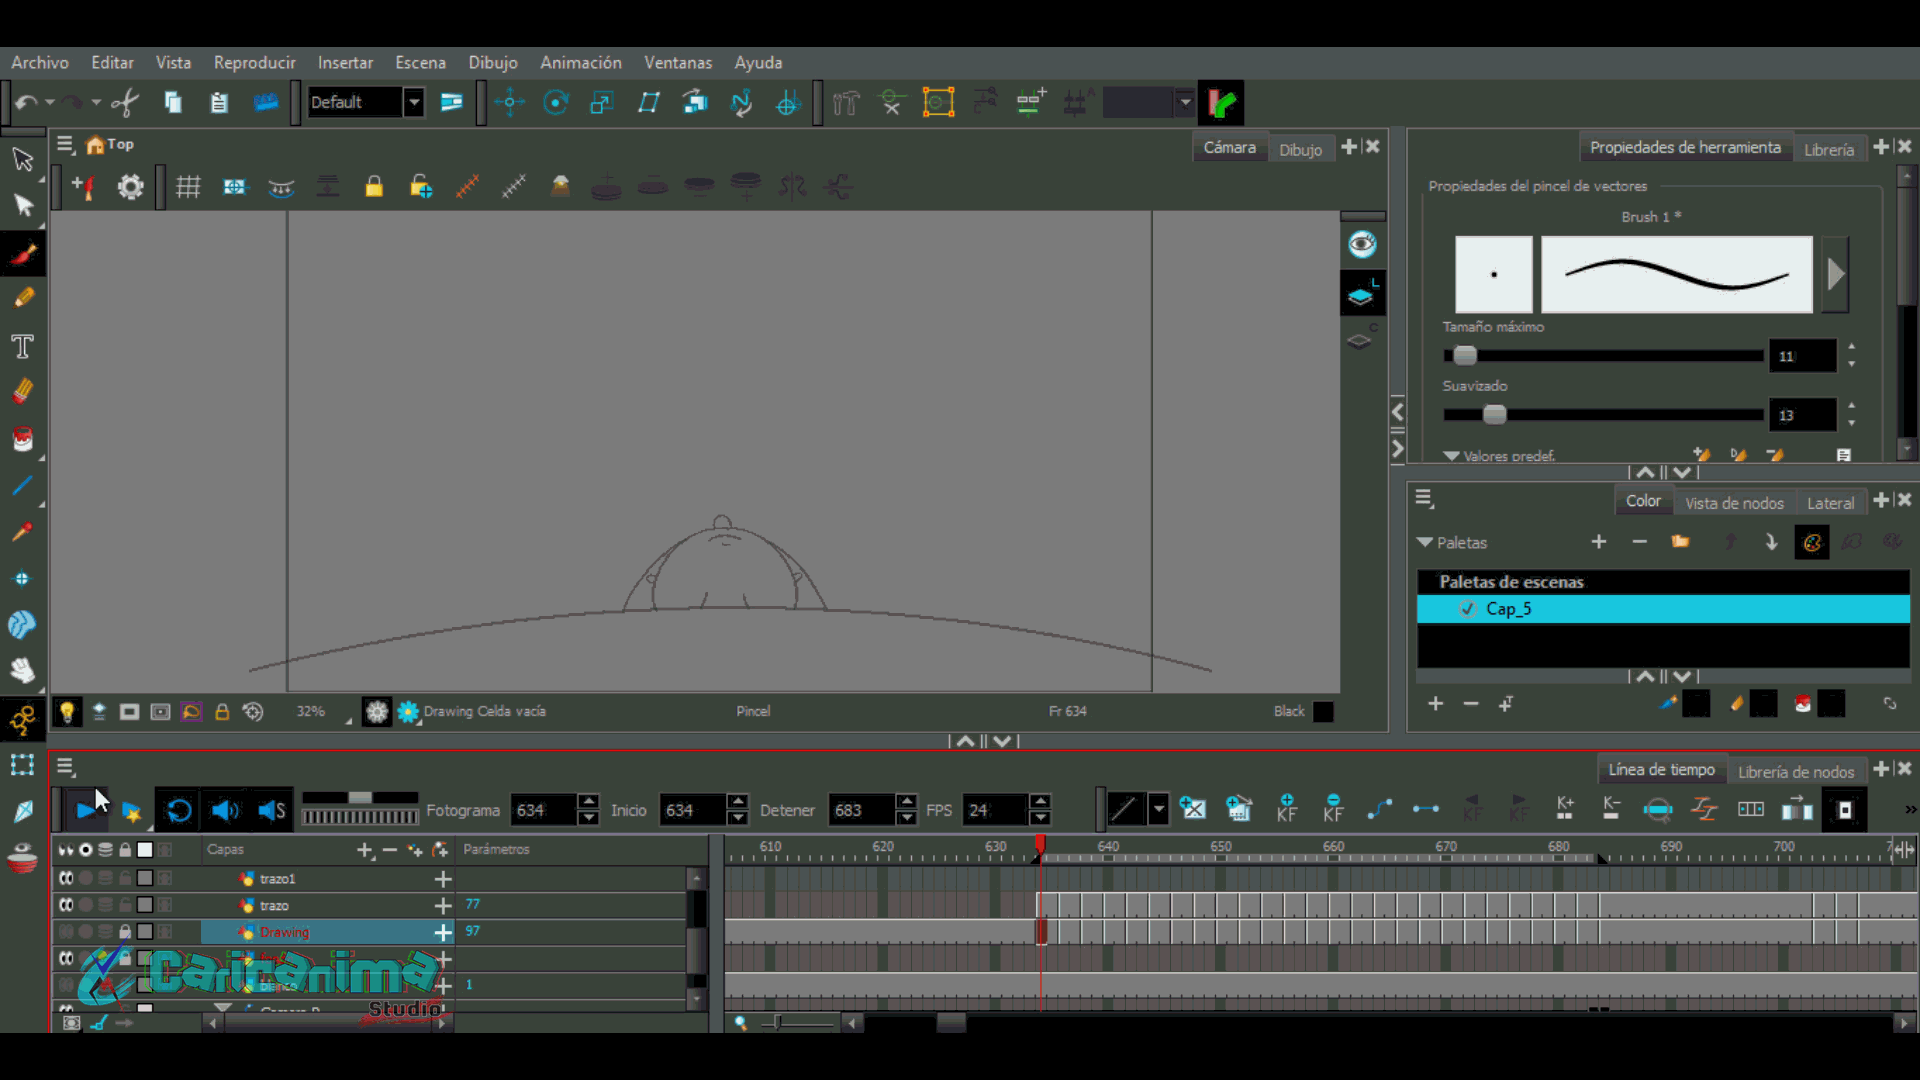
Task: Select the Line tool
Action: [23, 486]
